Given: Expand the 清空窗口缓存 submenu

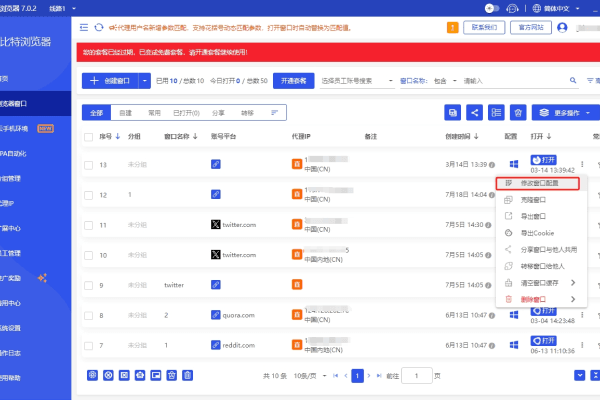Looking at the screenshot, I should tap(541, 283).
